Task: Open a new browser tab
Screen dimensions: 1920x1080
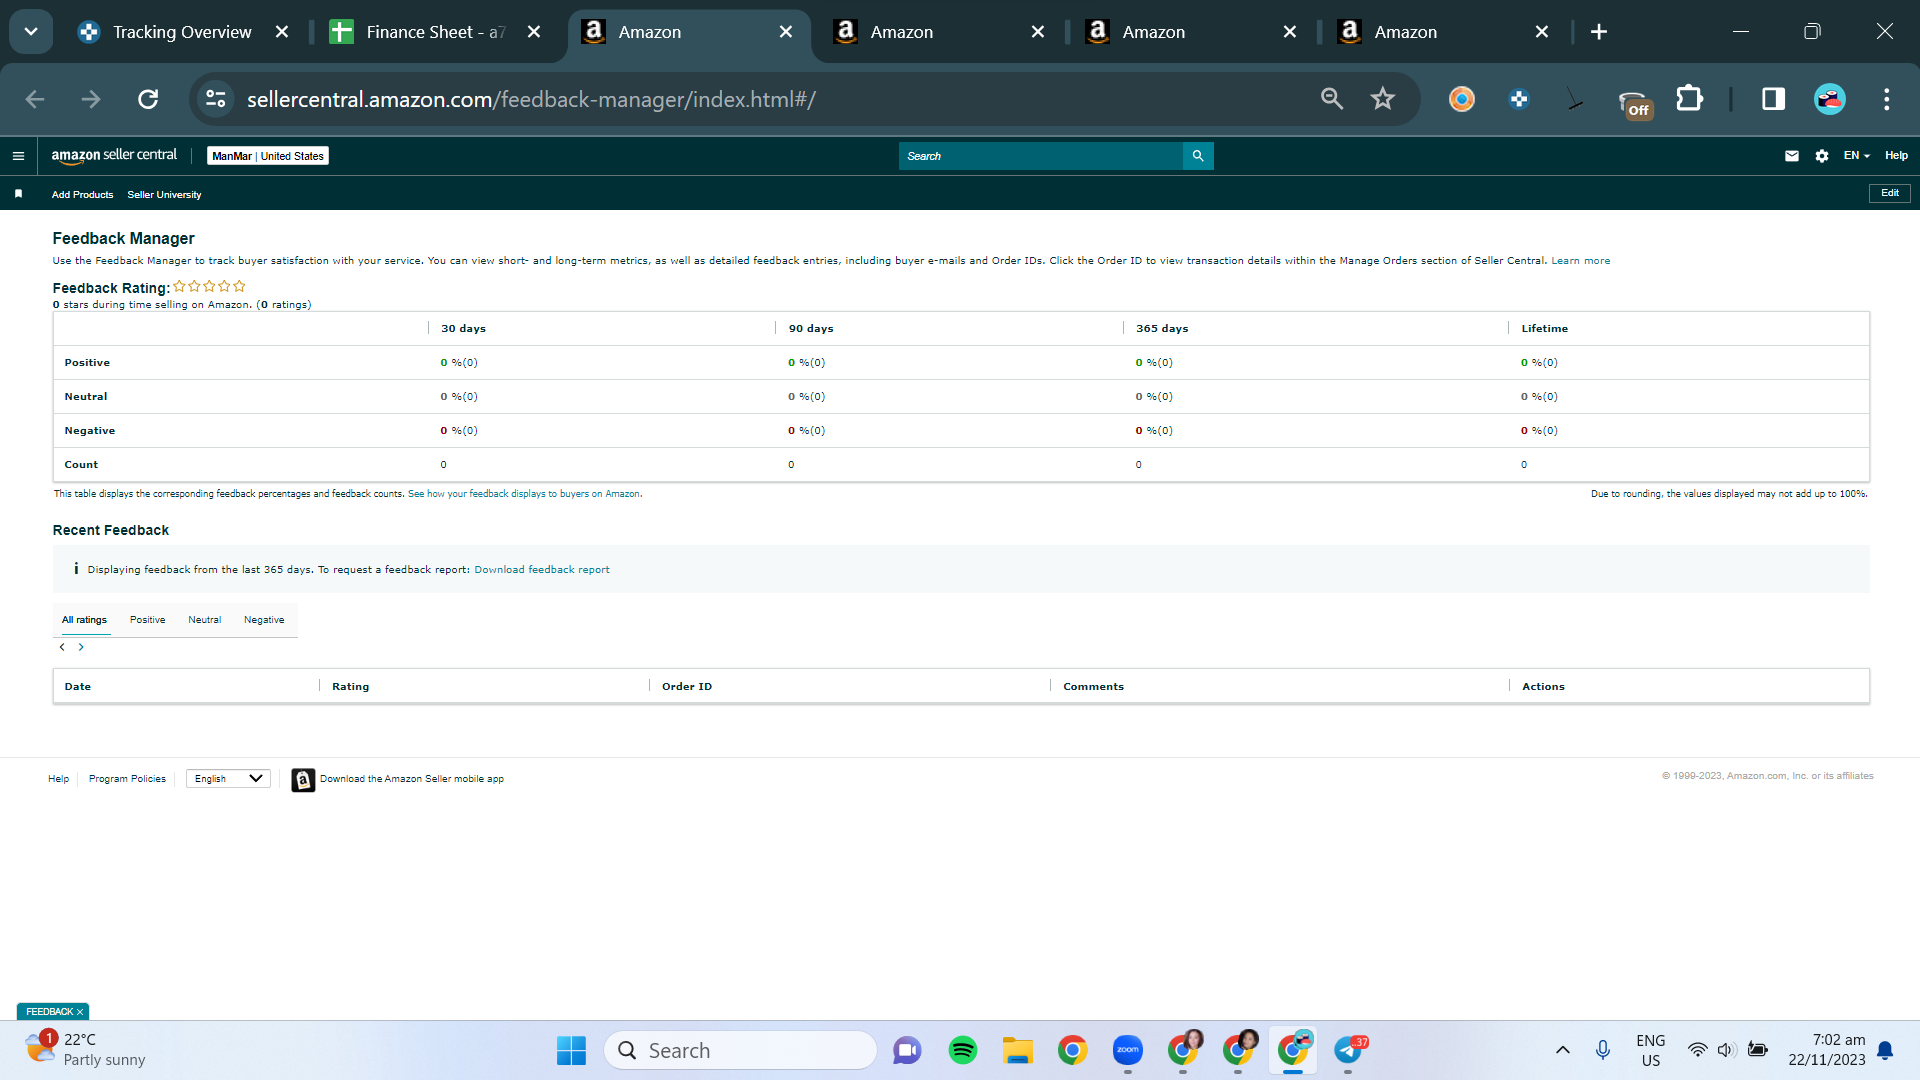Action: point(1599,32)
